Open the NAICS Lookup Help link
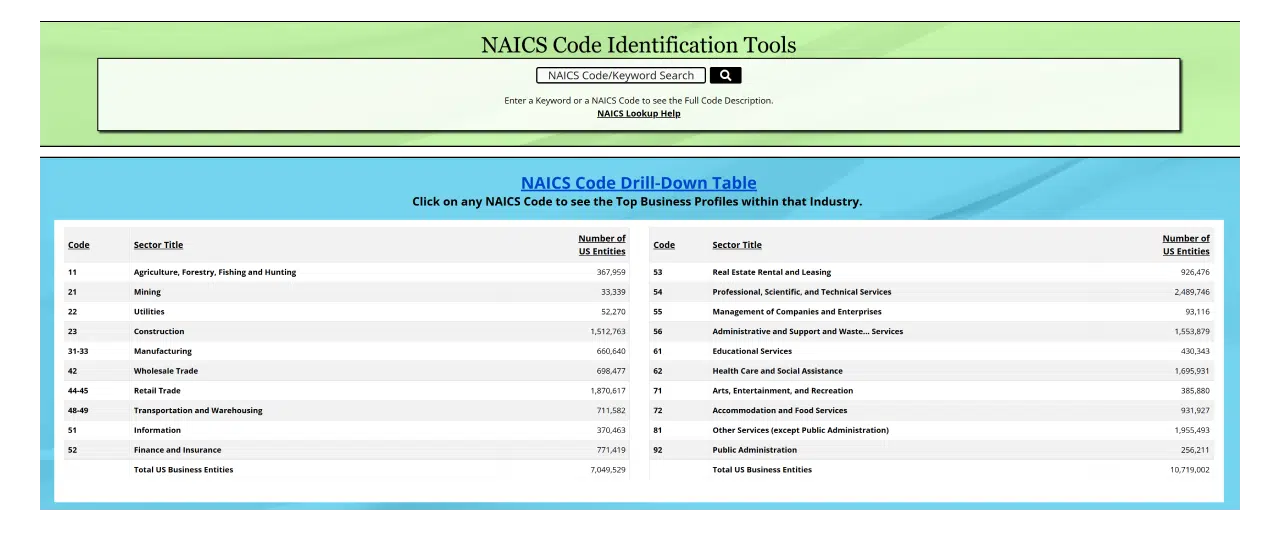The width and height of the screenshot is (1280, 533). [639, 113]
